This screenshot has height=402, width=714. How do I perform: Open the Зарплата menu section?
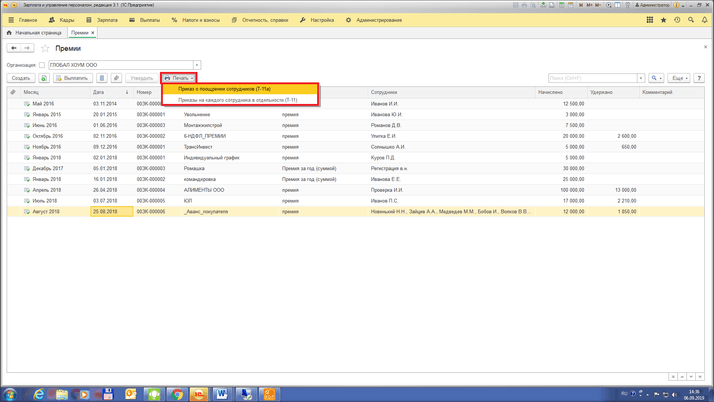coord(103,20)
